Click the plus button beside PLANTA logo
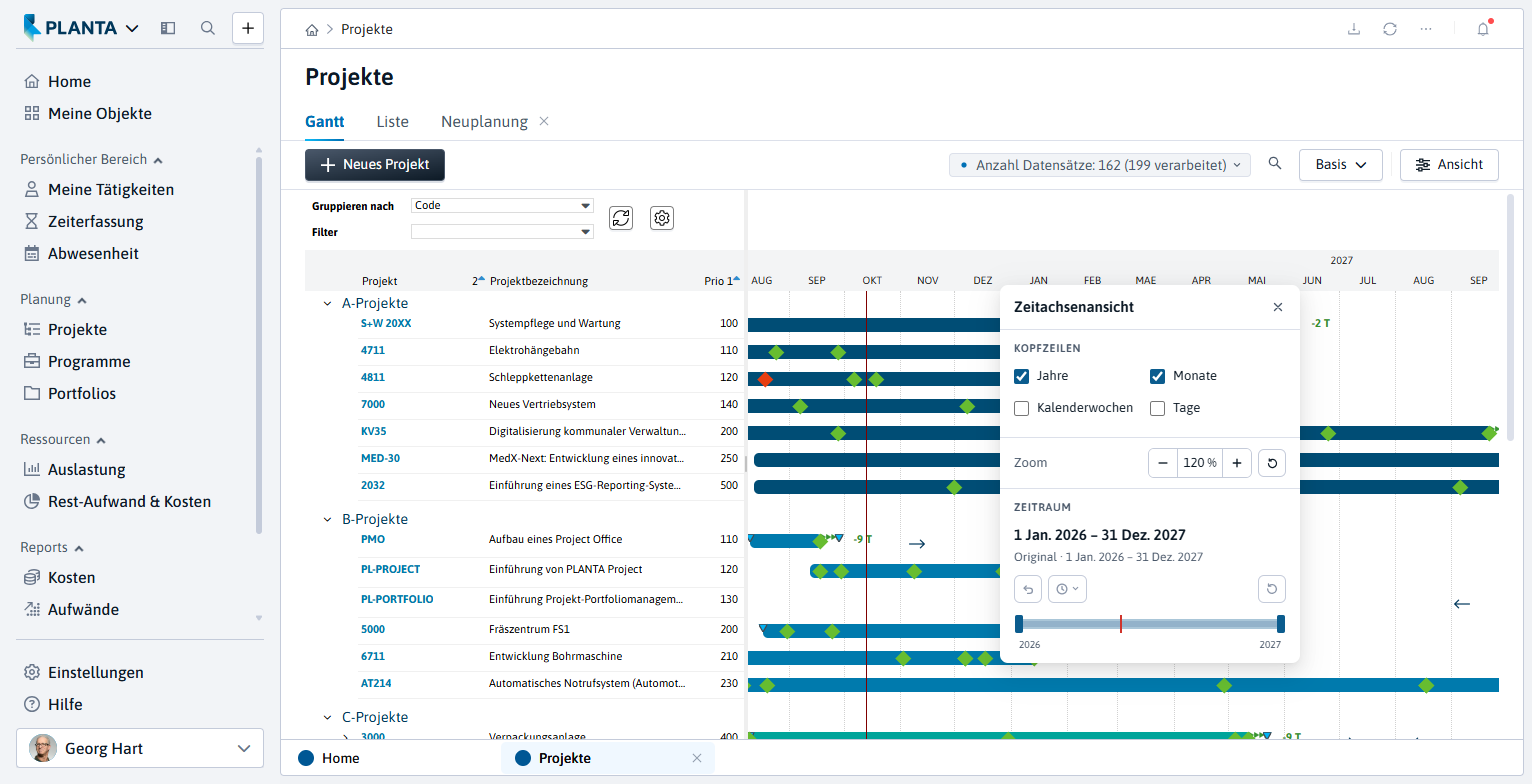 (248, 28)
